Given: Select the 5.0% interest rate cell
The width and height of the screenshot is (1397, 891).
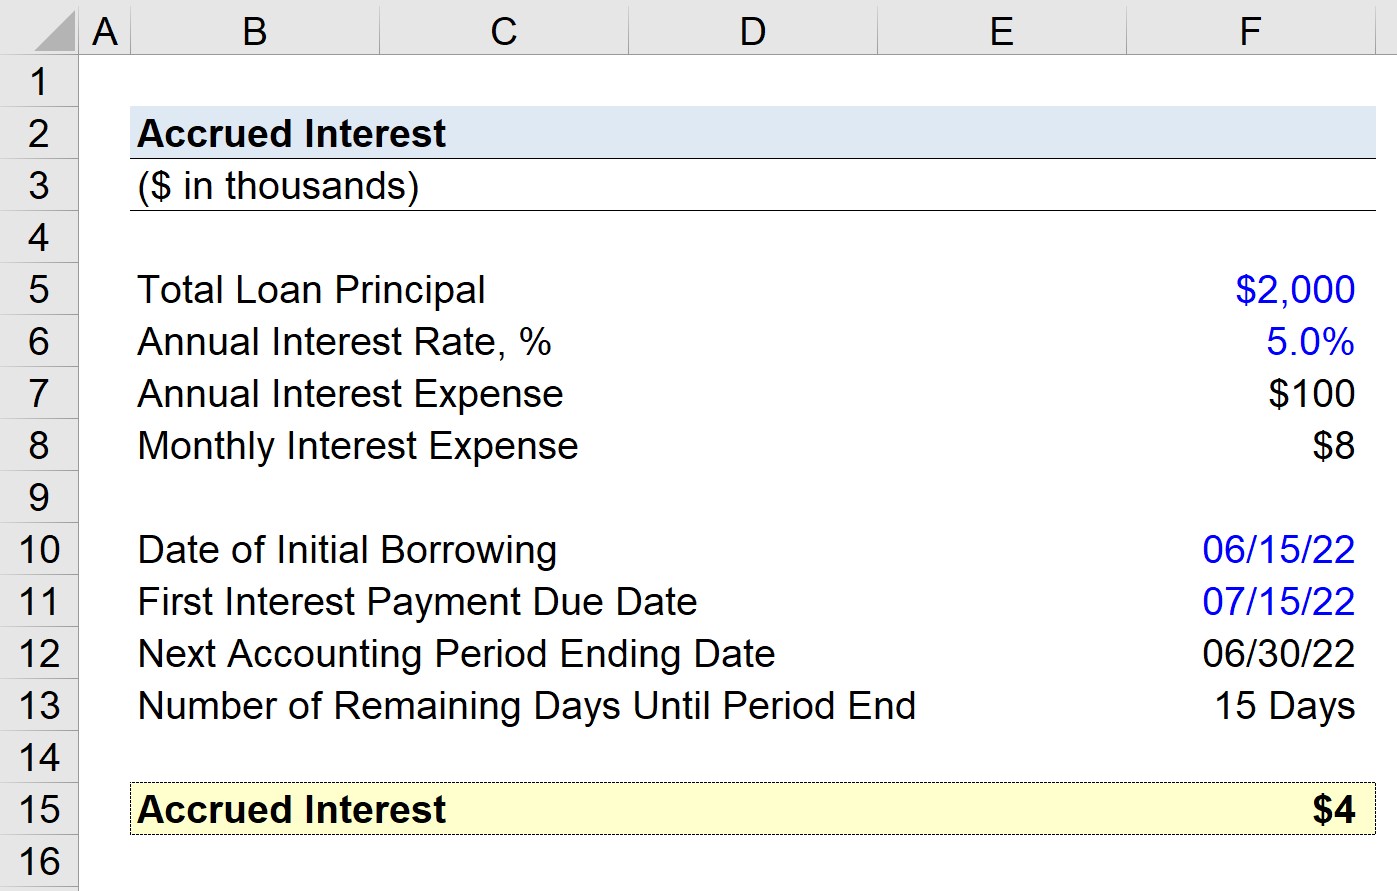Looking at the screenshot, I should click(1309, 342).
